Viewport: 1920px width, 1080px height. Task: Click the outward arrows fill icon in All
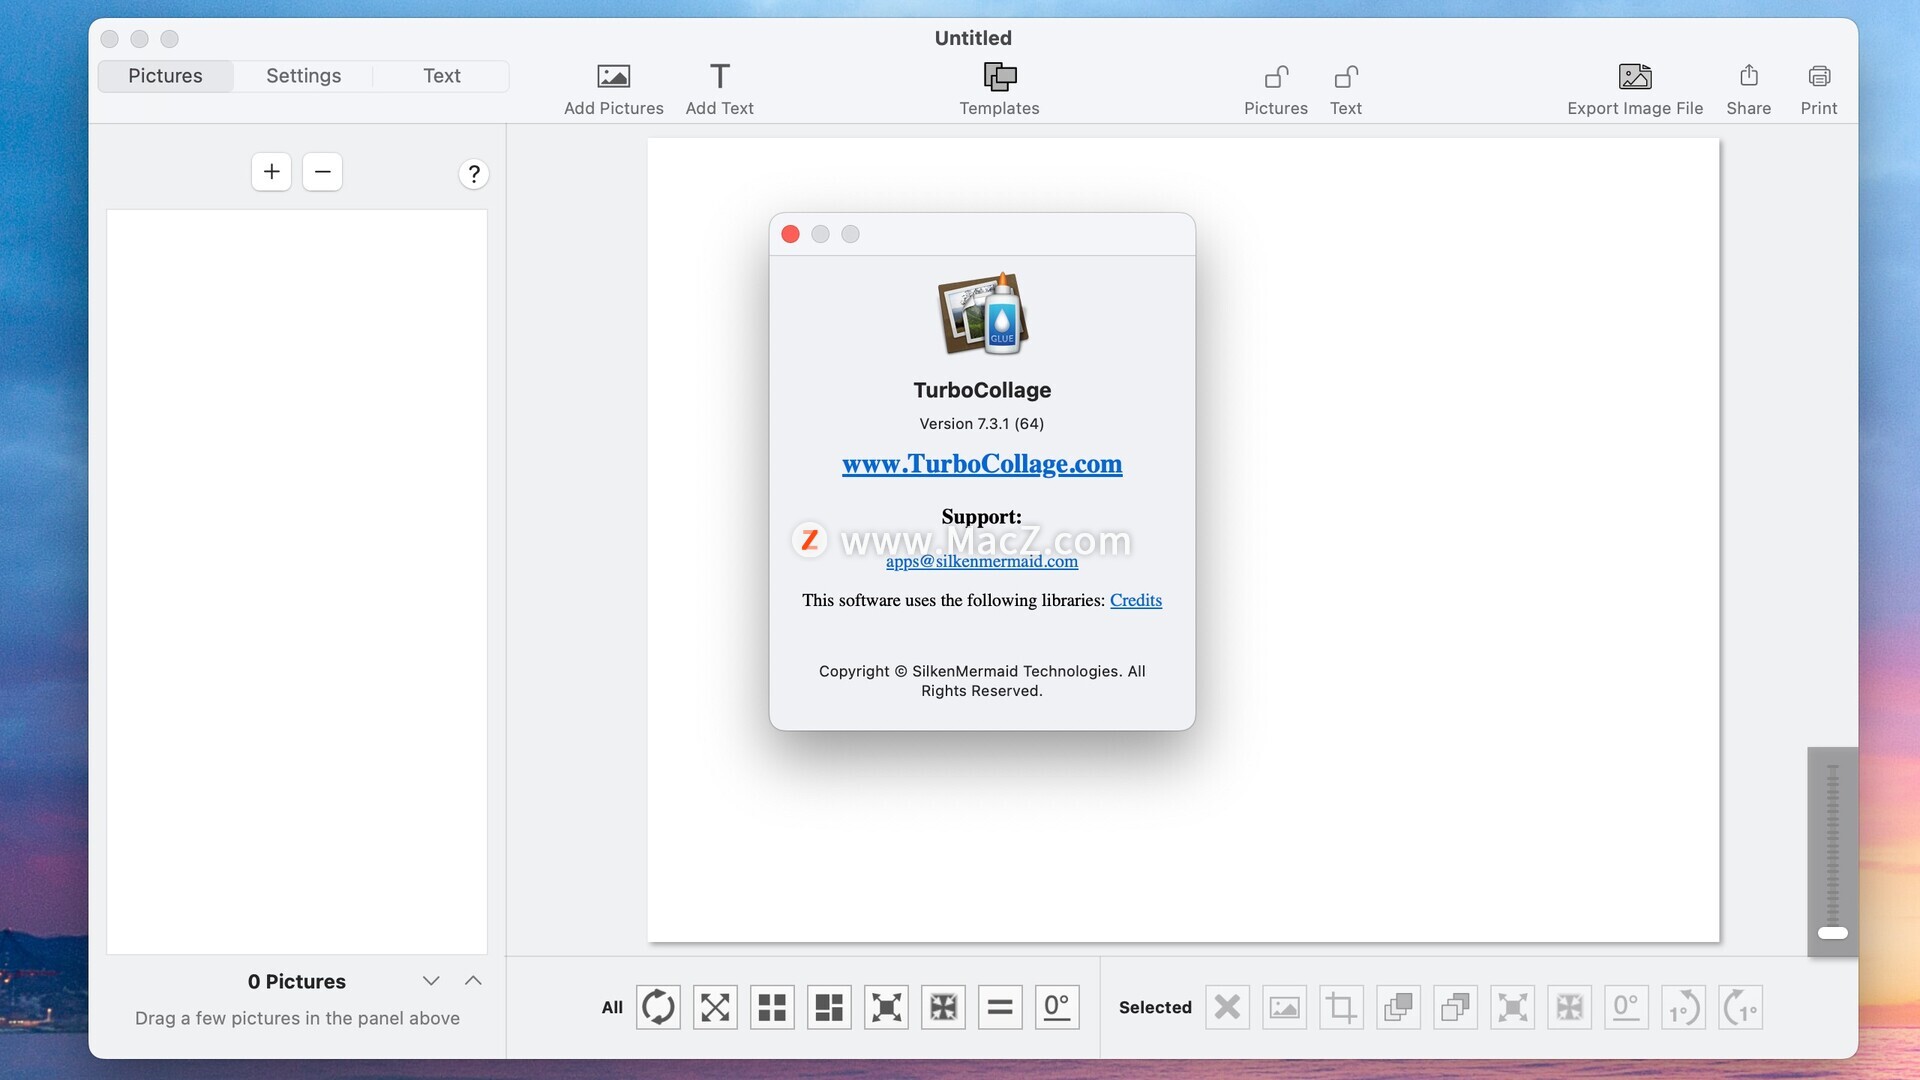[x=886, y=1007]
